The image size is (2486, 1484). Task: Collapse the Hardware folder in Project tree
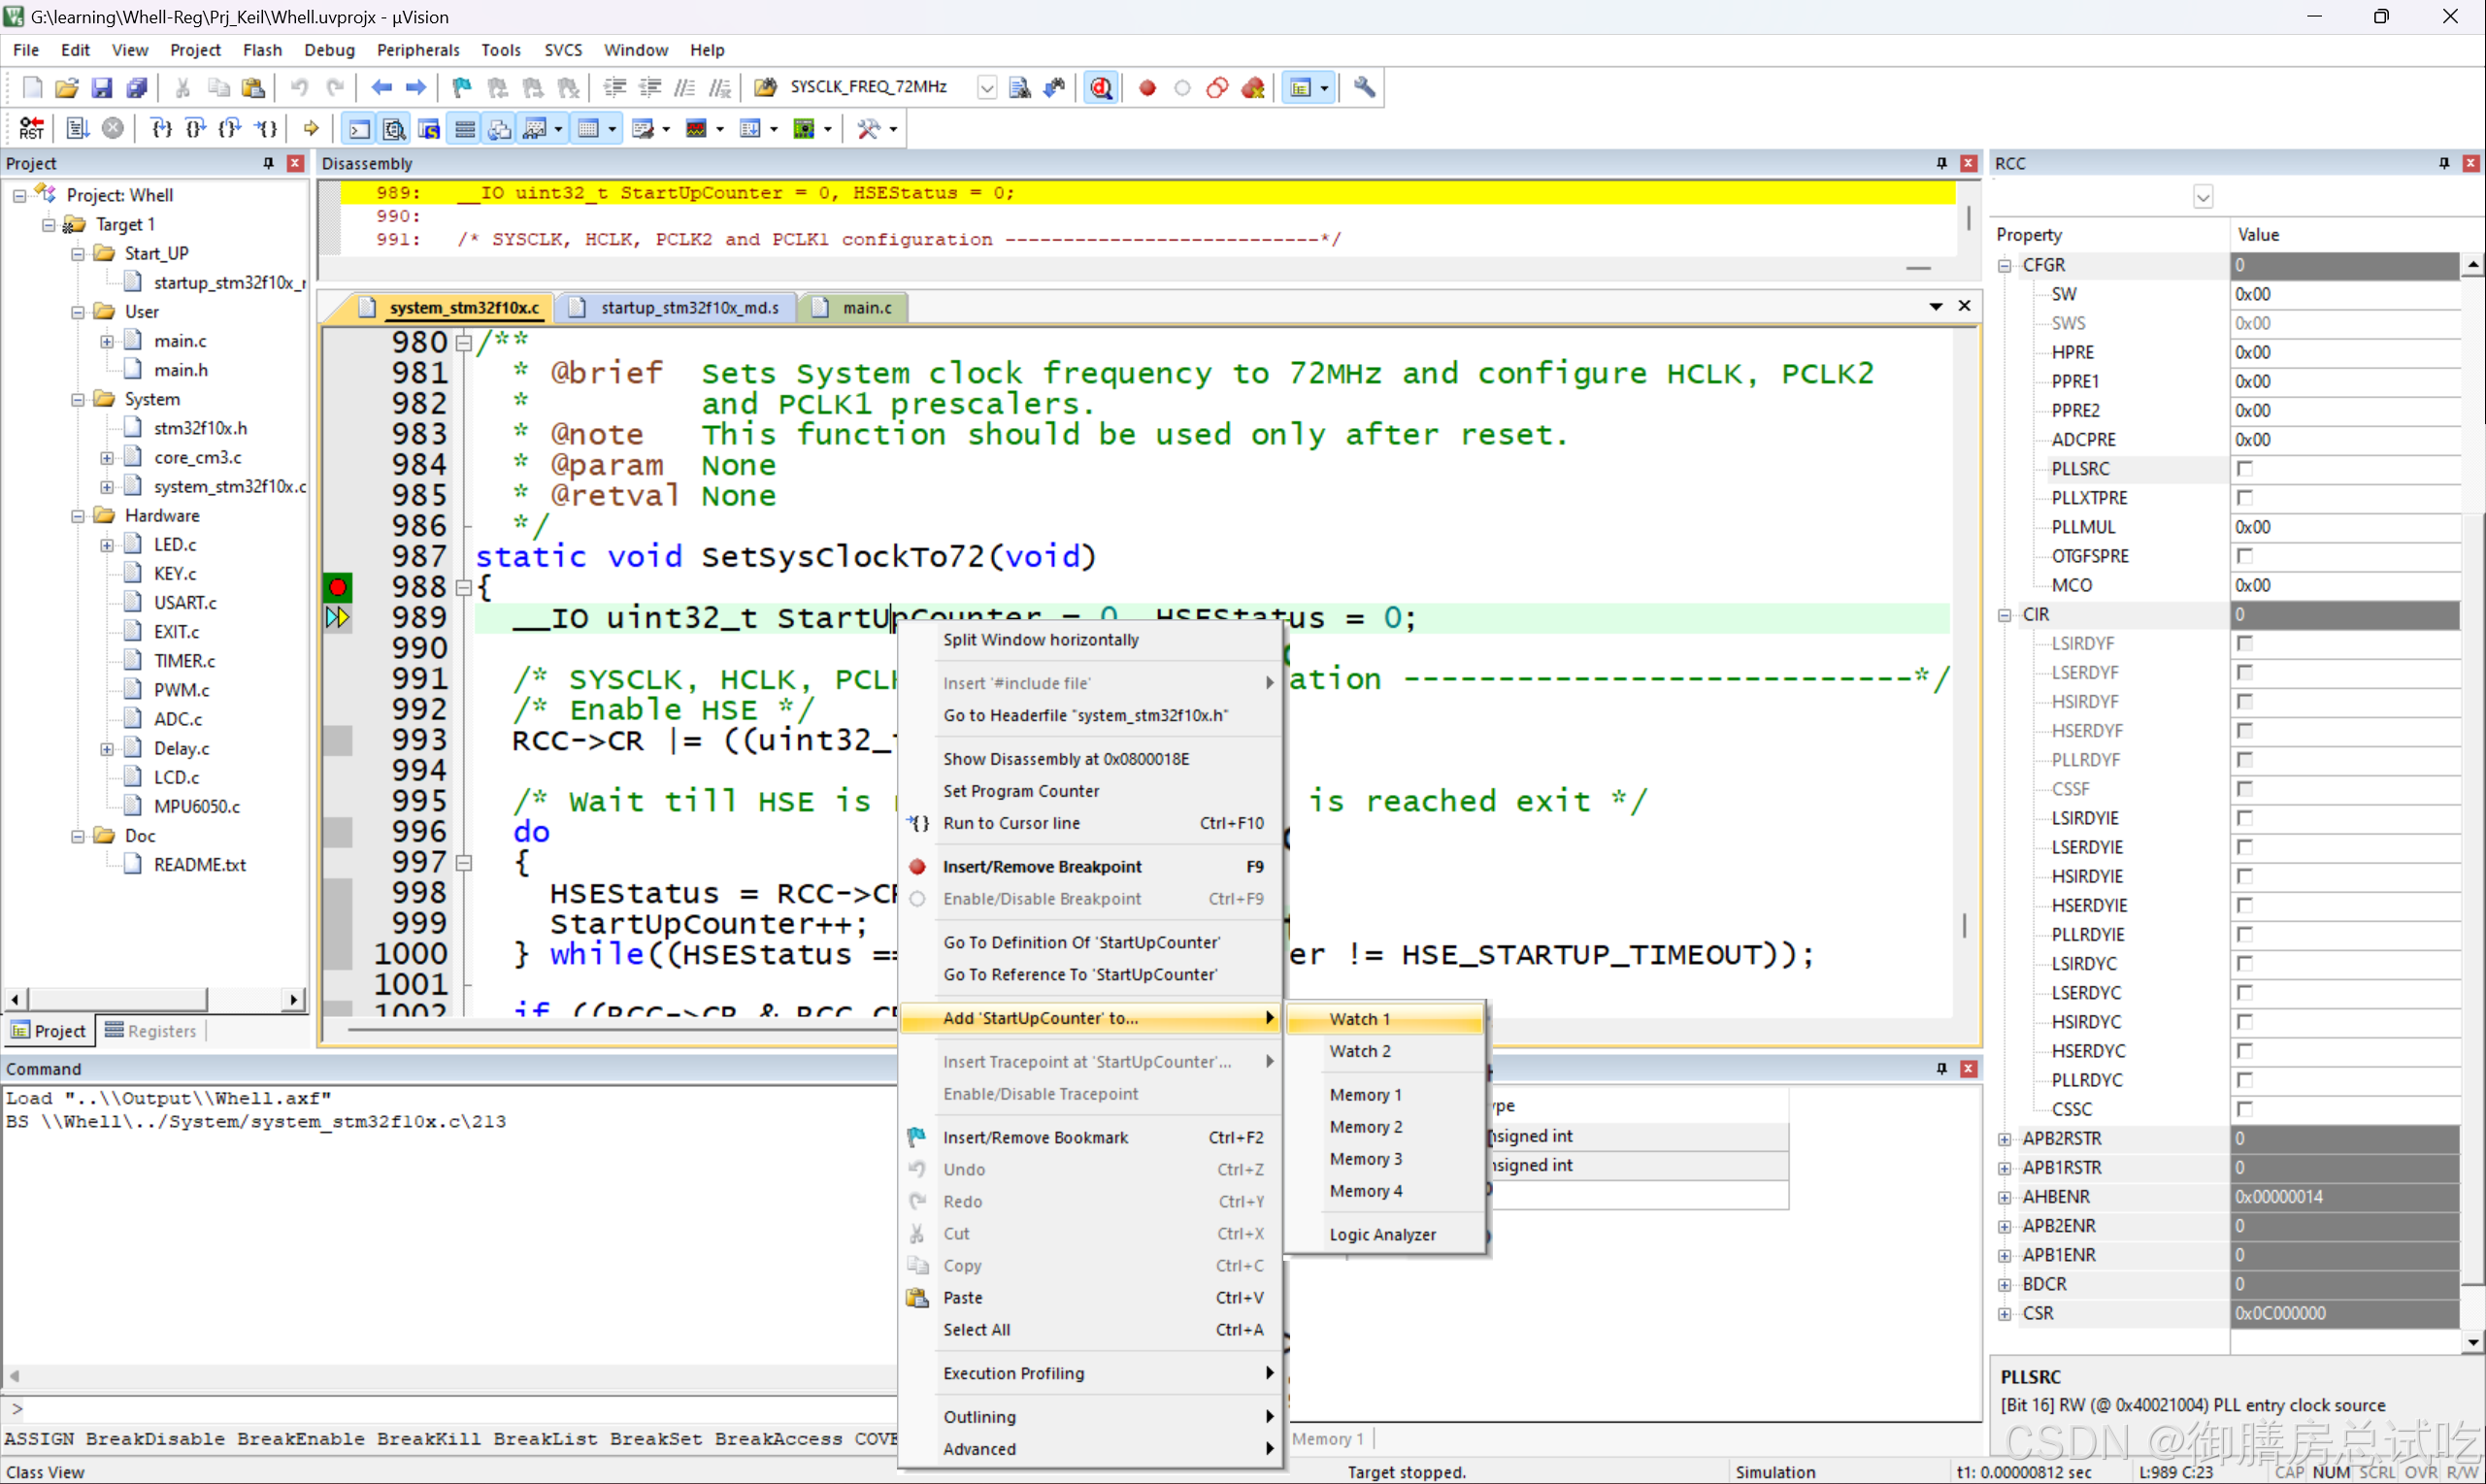pyautogui.click(x=78, y=516)
